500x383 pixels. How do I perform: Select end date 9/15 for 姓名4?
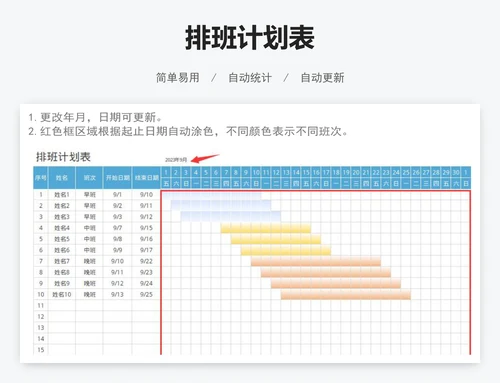[x=146, y=228]
